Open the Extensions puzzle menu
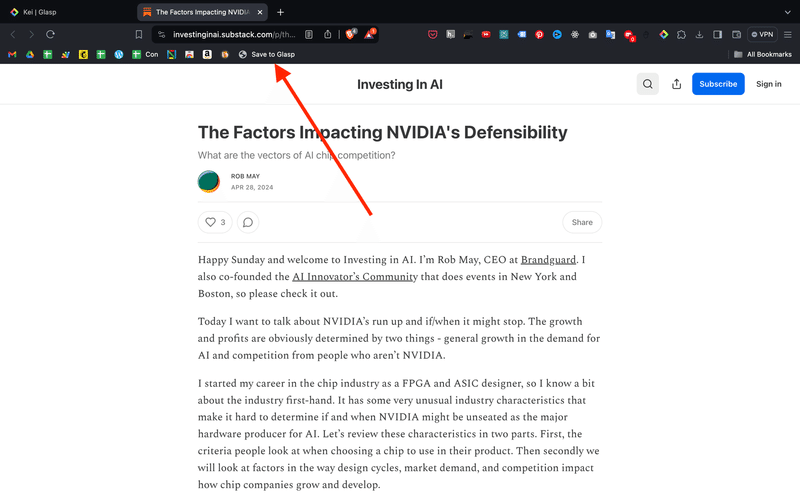 [x=682, y=34]
